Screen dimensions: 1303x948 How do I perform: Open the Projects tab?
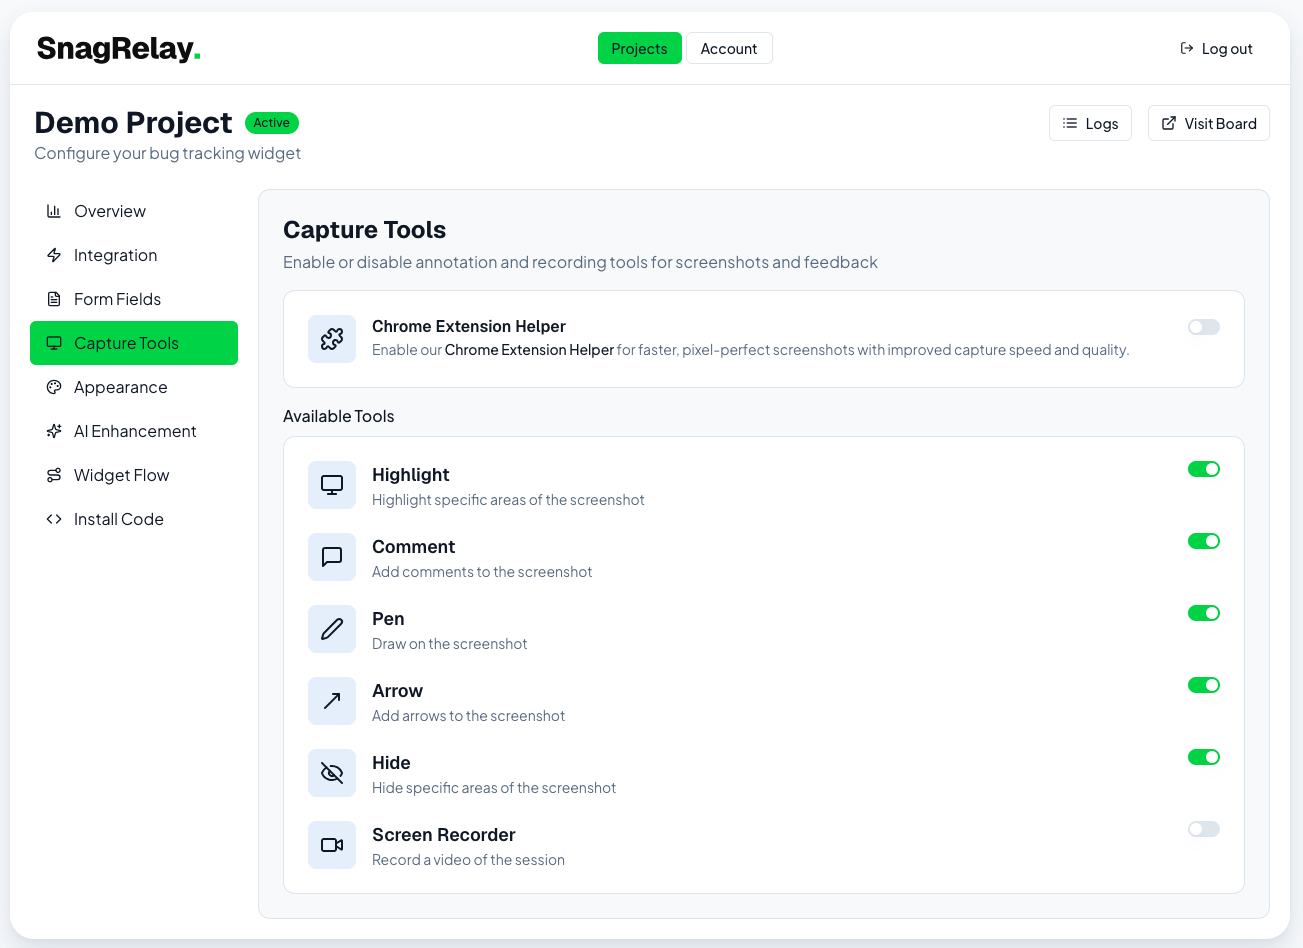pos(640,48)
